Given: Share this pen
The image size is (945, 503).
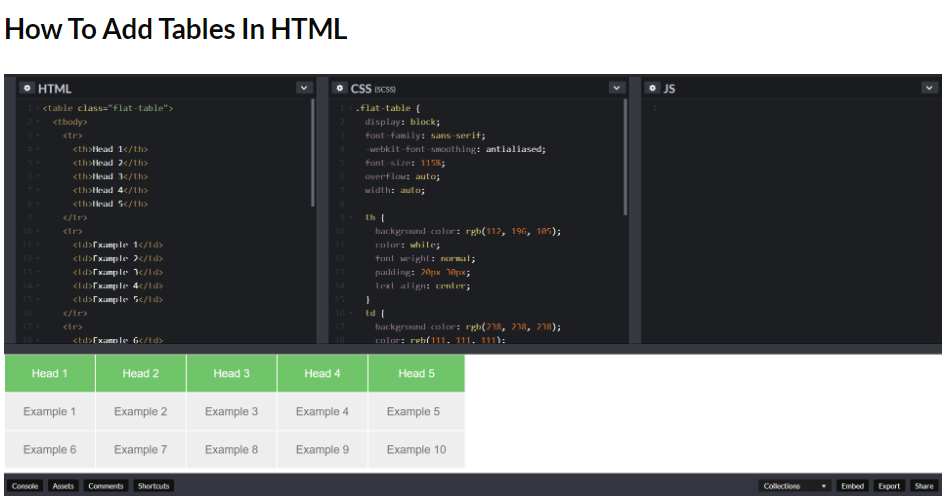Looking at the screenshot, I should 924,486.
